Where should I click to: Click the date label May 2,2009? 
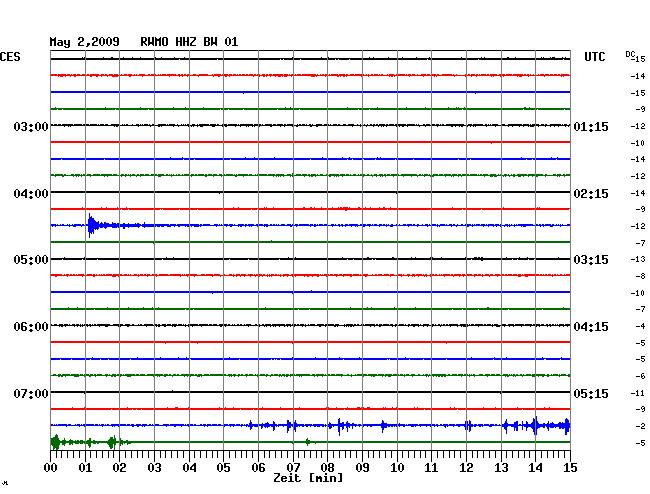(x=84, y=42)
